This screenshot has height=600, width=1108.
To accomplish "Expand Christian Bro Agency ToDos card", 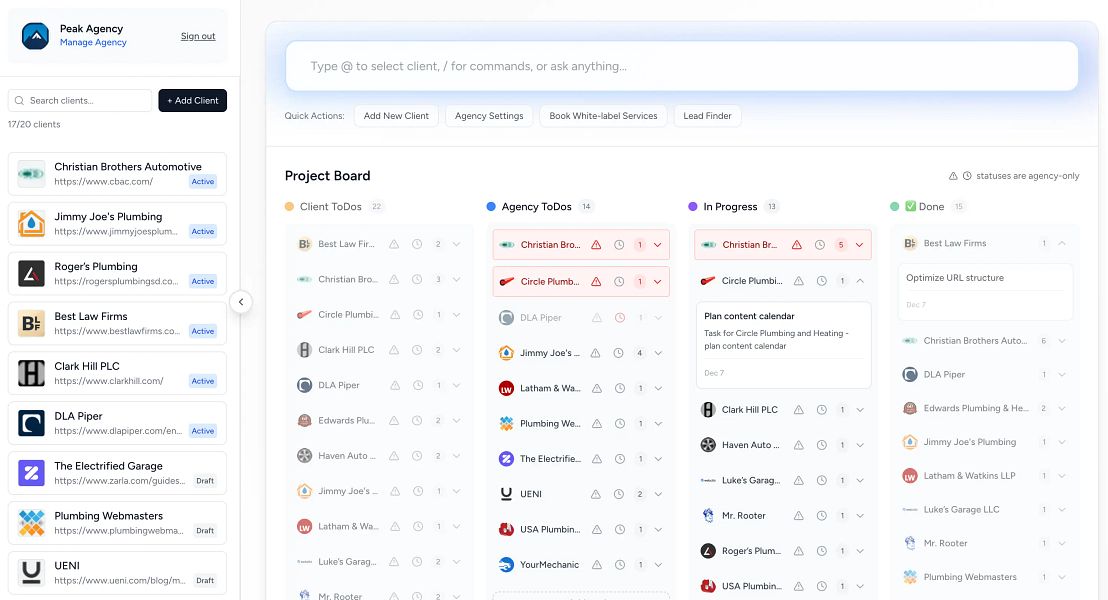I will (658, 245).
